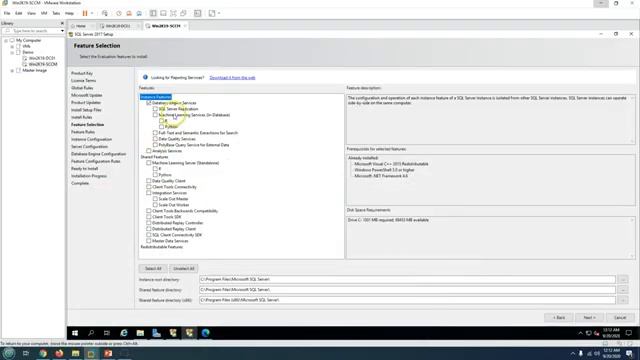Check Client Tools Connectivity
640x360 pixels.
pyautogui.click(x=149, y=187)
